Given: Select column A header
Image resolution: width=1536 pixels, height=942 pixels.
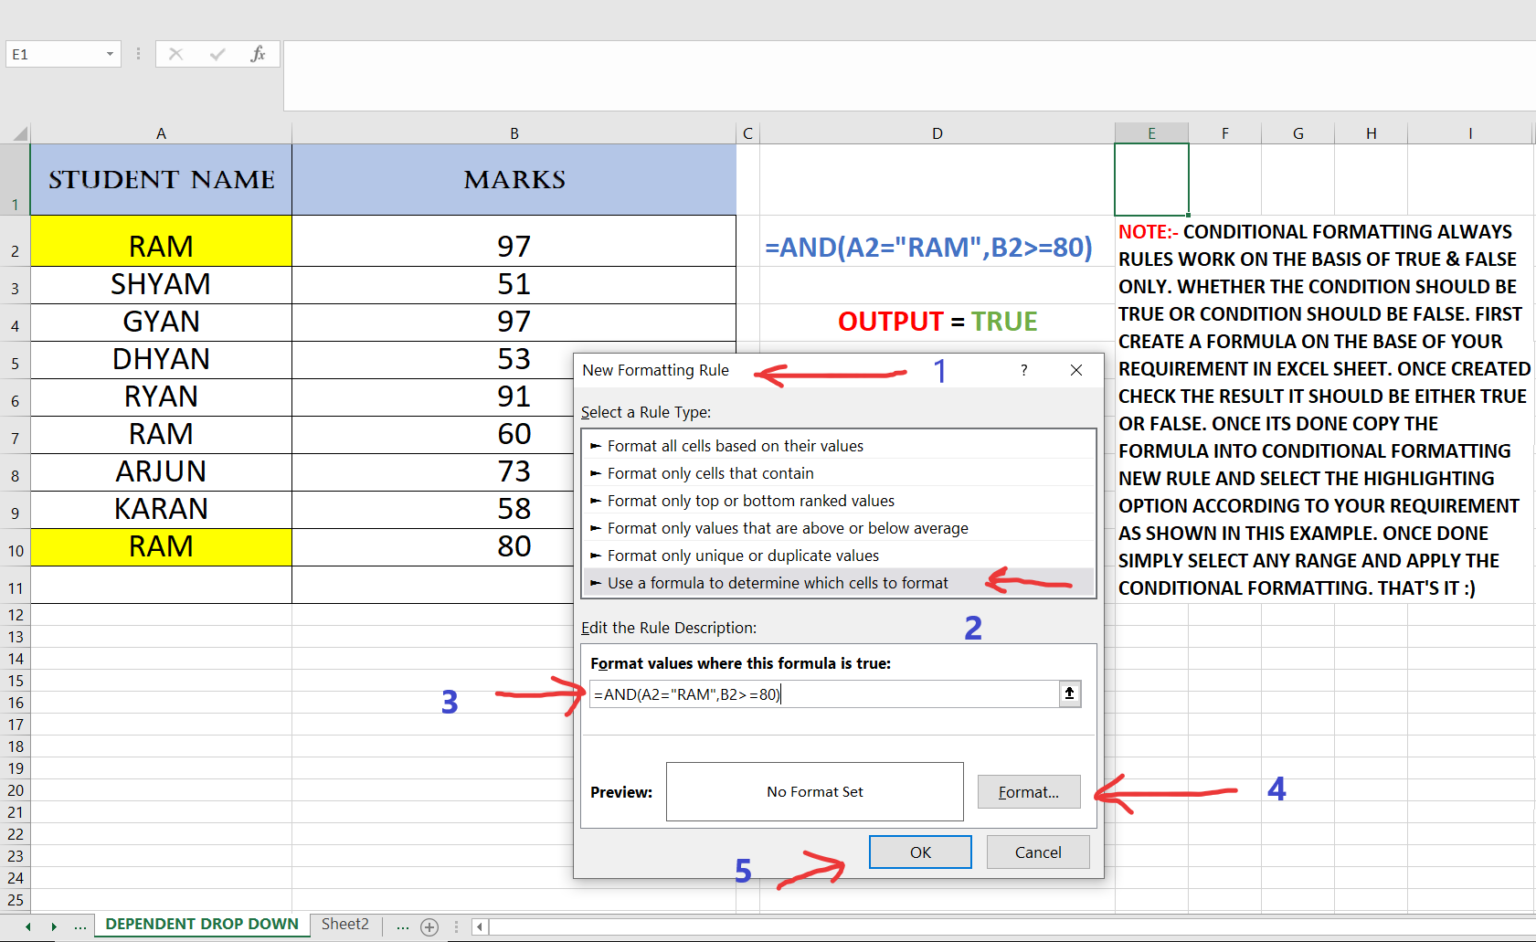Looking at the screenshot, I should [161, 133].
